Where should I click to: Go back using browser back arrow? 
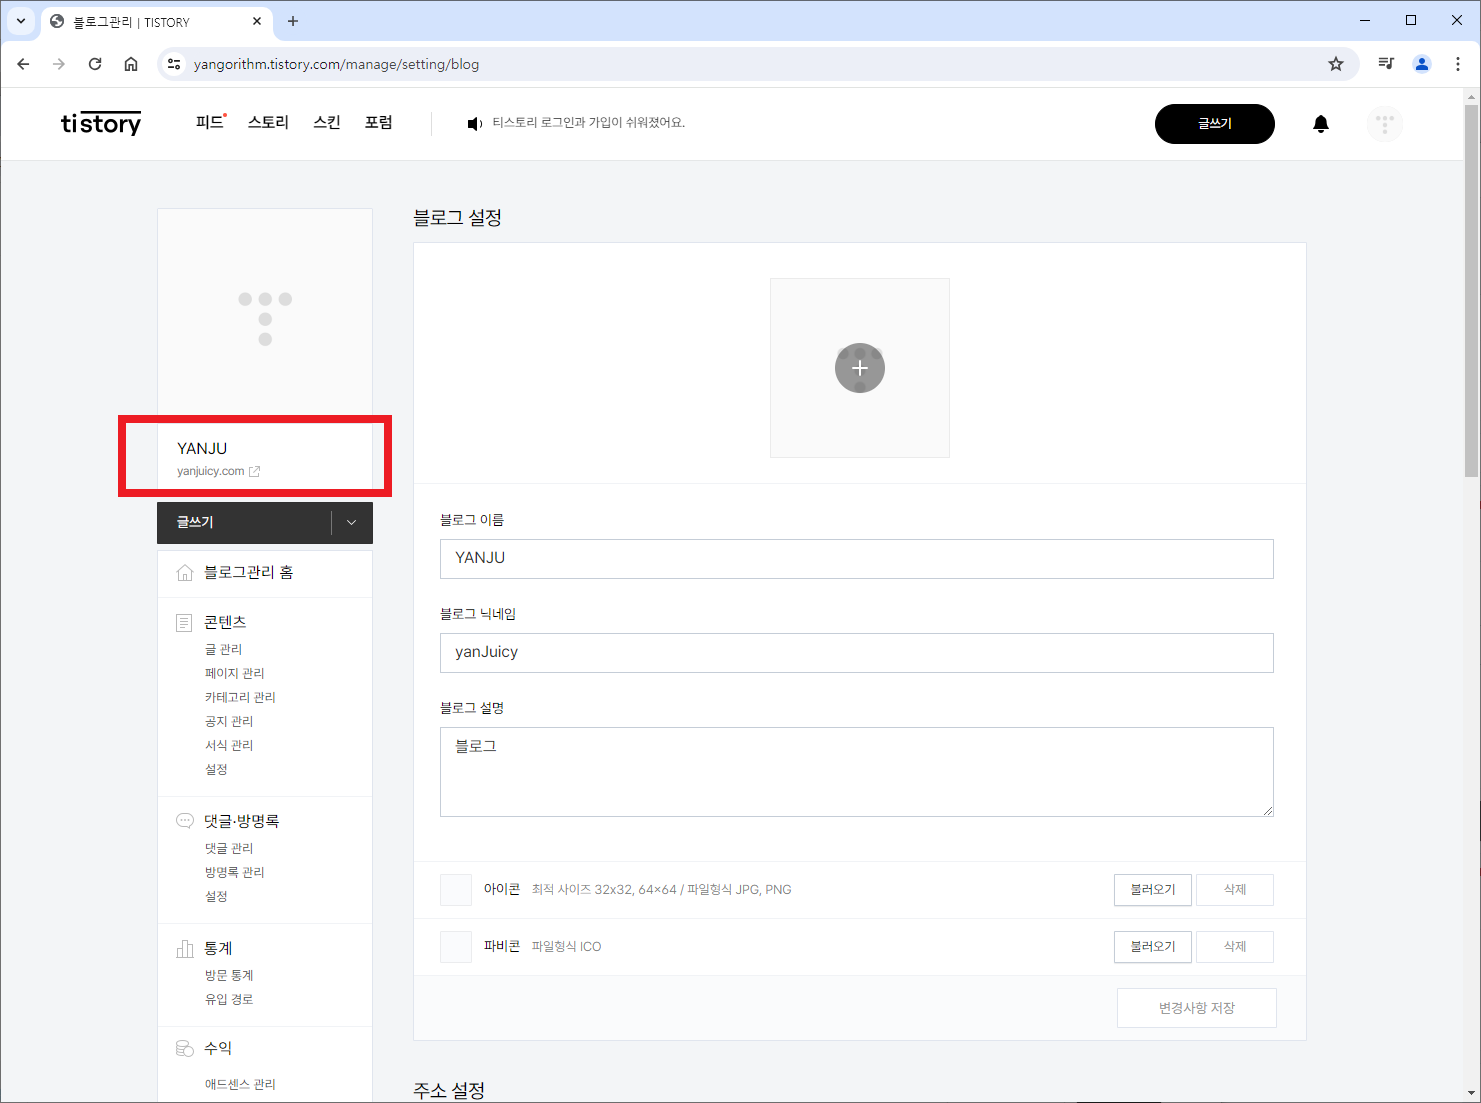(x=24, y=64)
